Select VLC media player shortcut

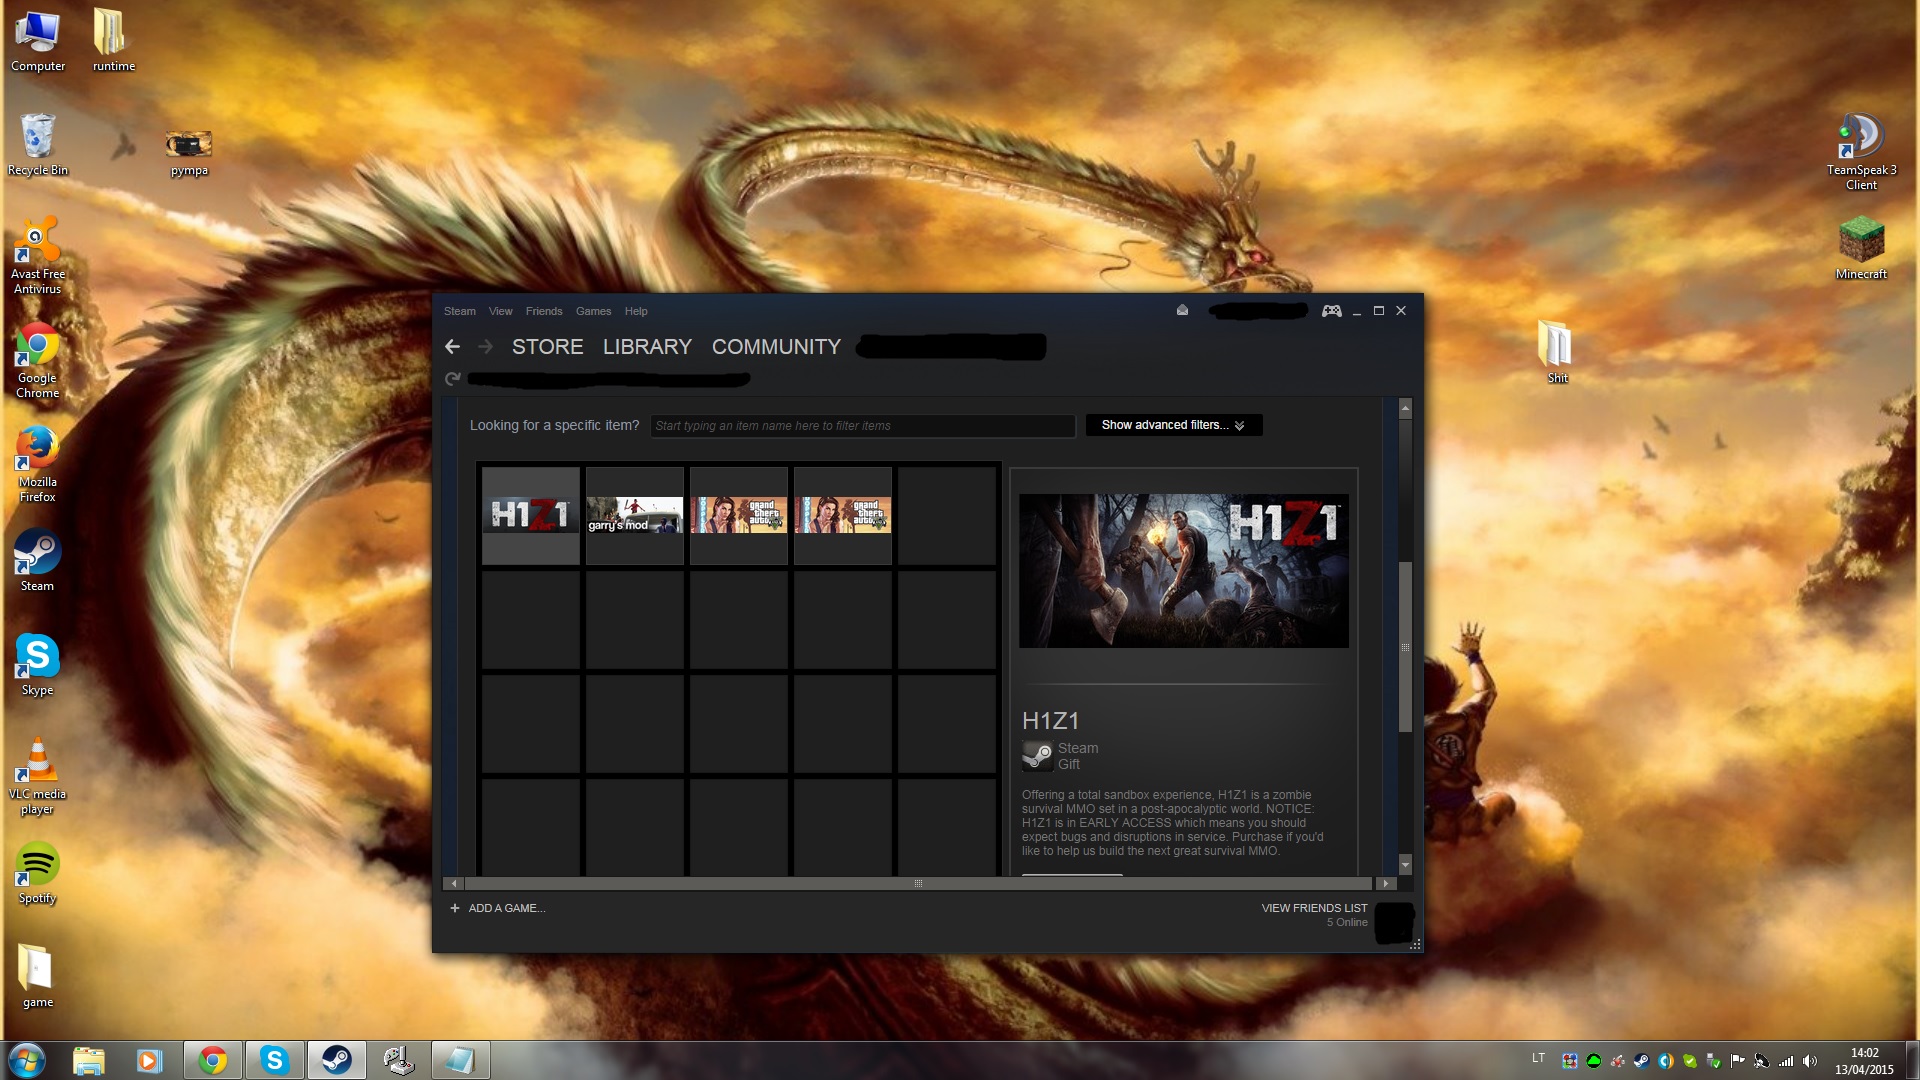38,776
